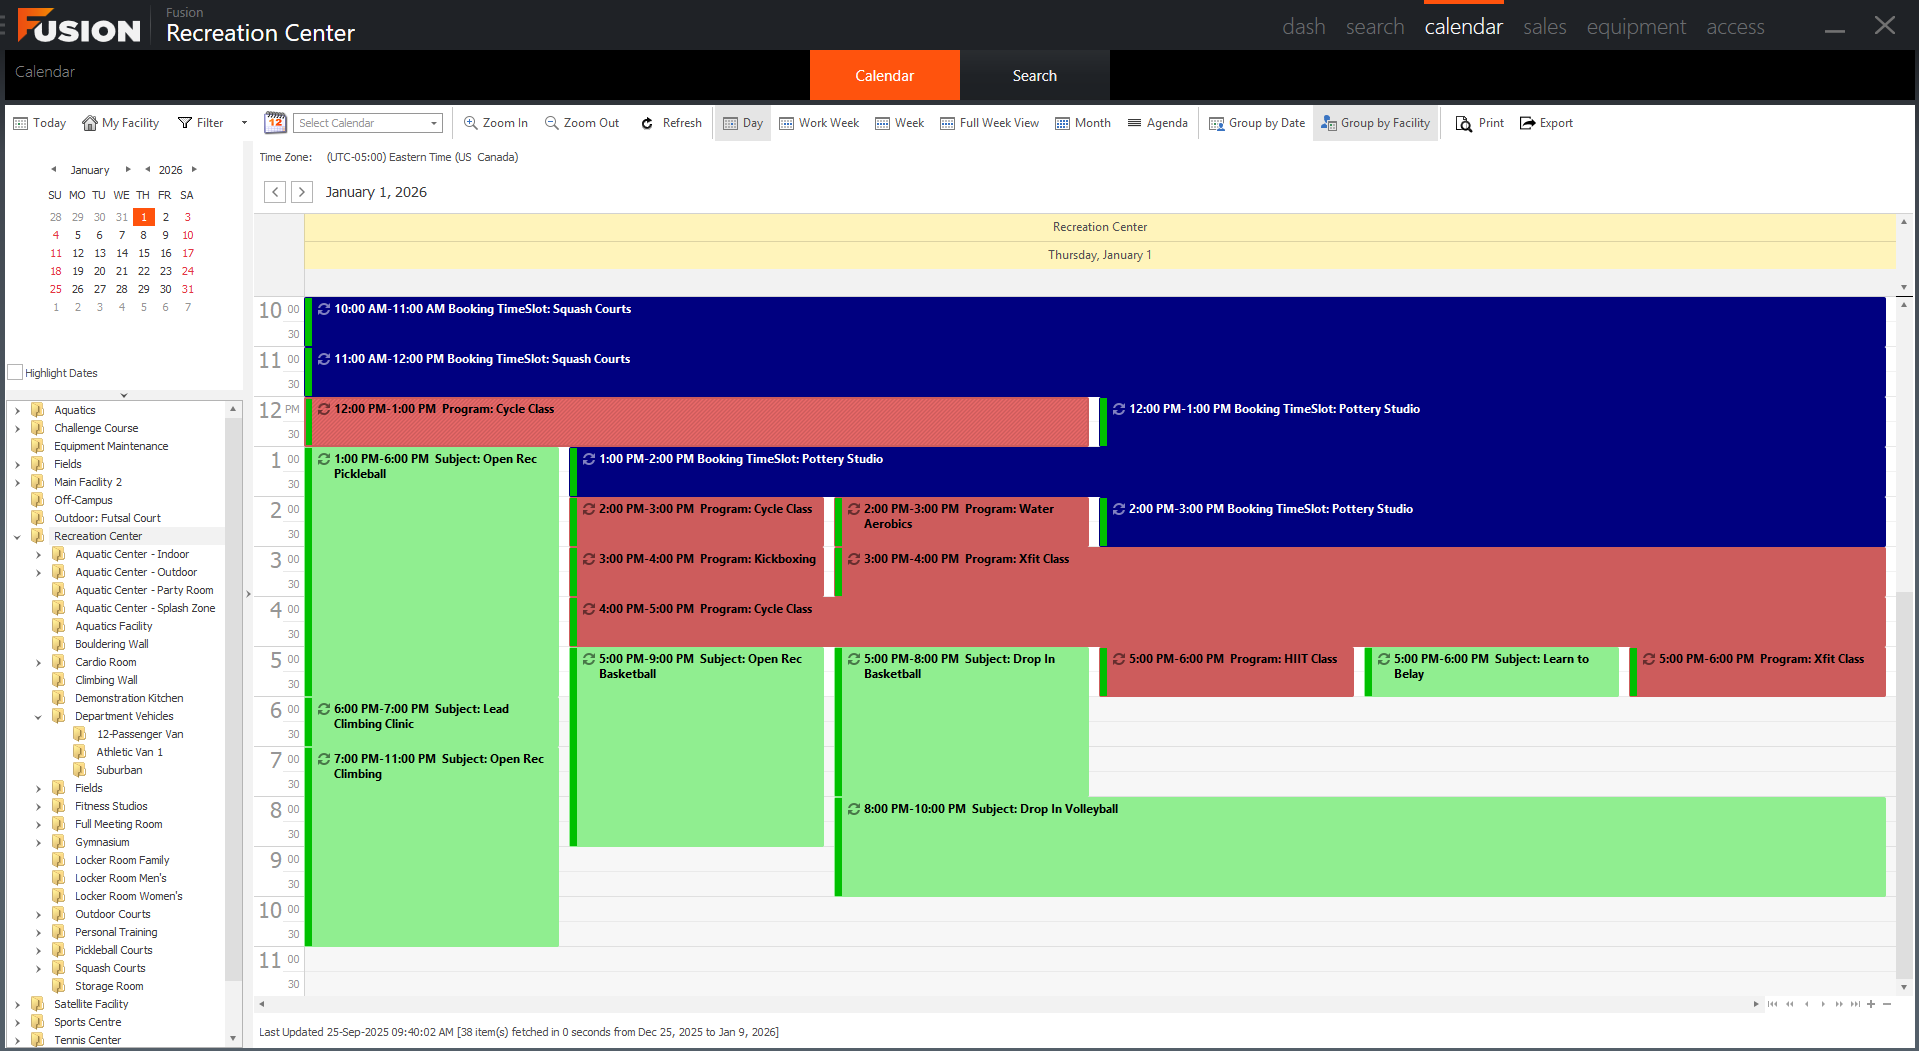The width and height of the screenshot is (1919, 1051).
Task: Click the Zoom Out magnifier icon
Action: point(551,123)
